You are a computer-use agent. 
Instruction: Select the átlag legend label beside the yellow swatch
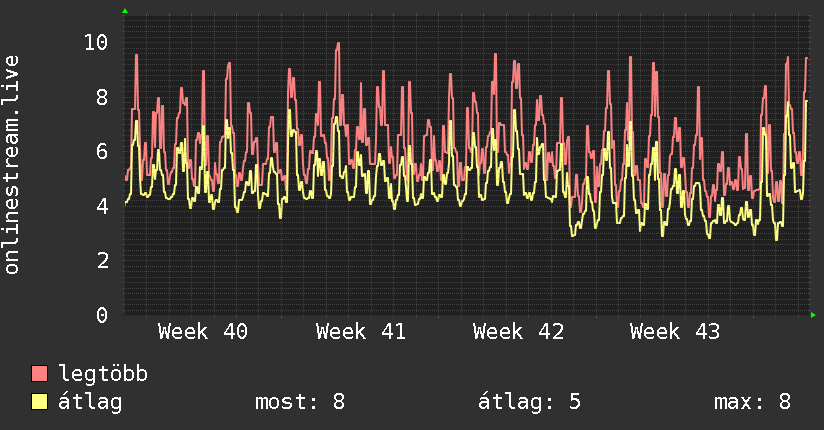tap(90, 402)
